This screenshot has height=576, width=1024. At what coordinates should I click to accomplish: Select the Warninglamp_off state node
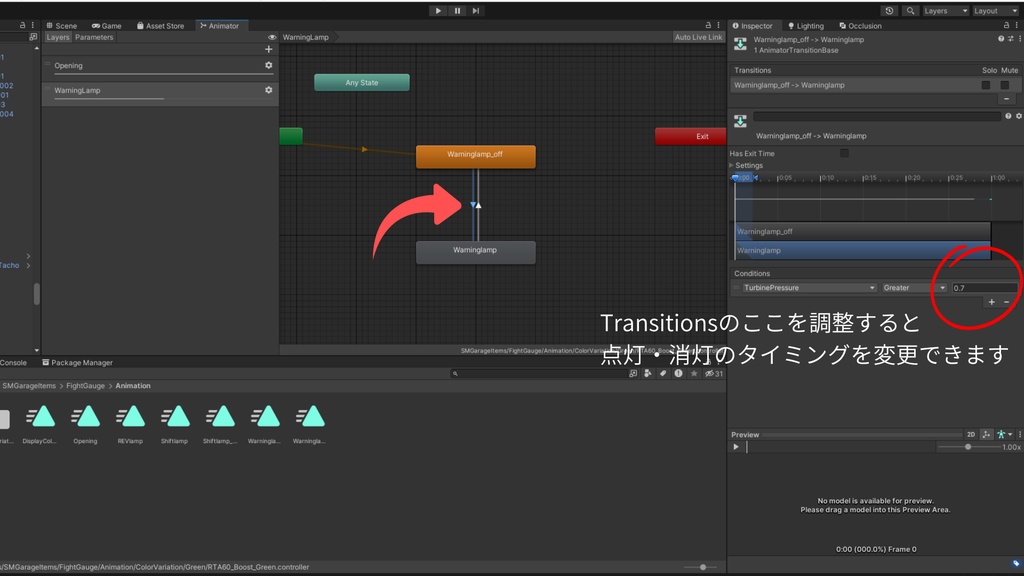point(475,157)
